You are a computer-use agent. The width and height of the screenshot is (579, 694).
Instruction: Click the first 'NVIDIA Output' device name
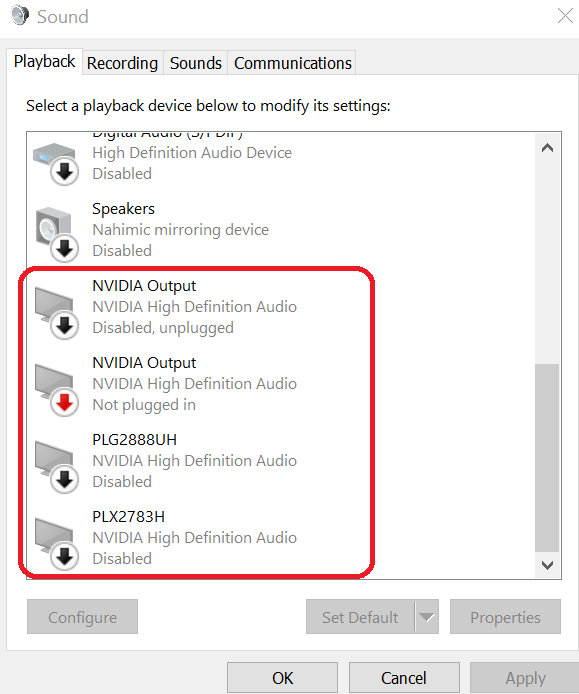tap(144, 286)
